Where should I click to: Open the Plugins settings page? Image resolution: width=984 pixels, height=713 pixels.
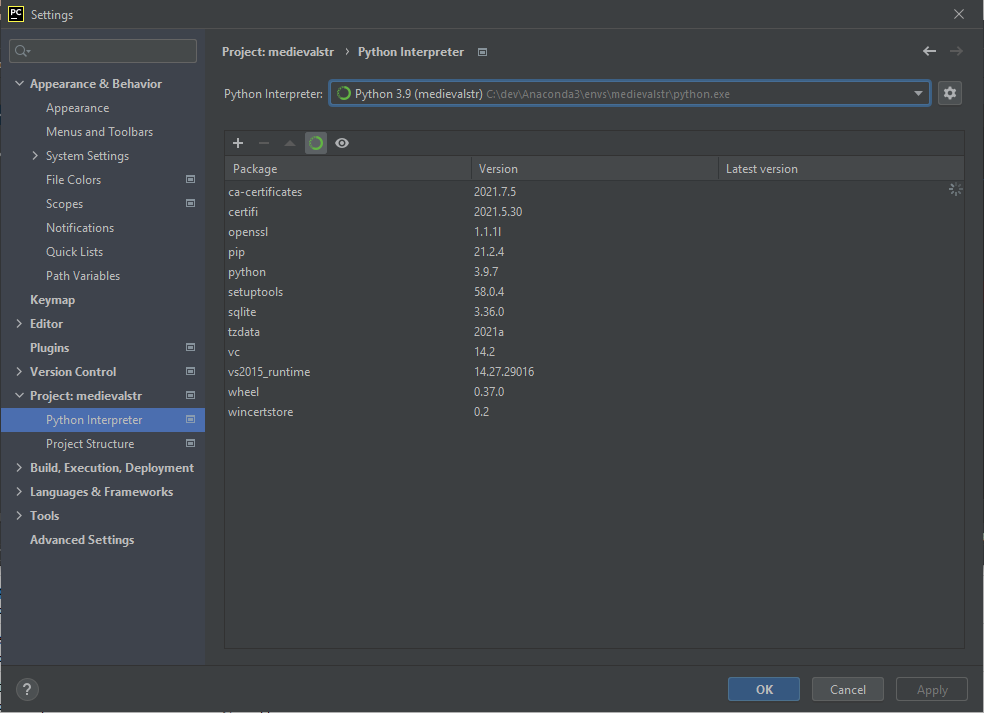(50, 347)
